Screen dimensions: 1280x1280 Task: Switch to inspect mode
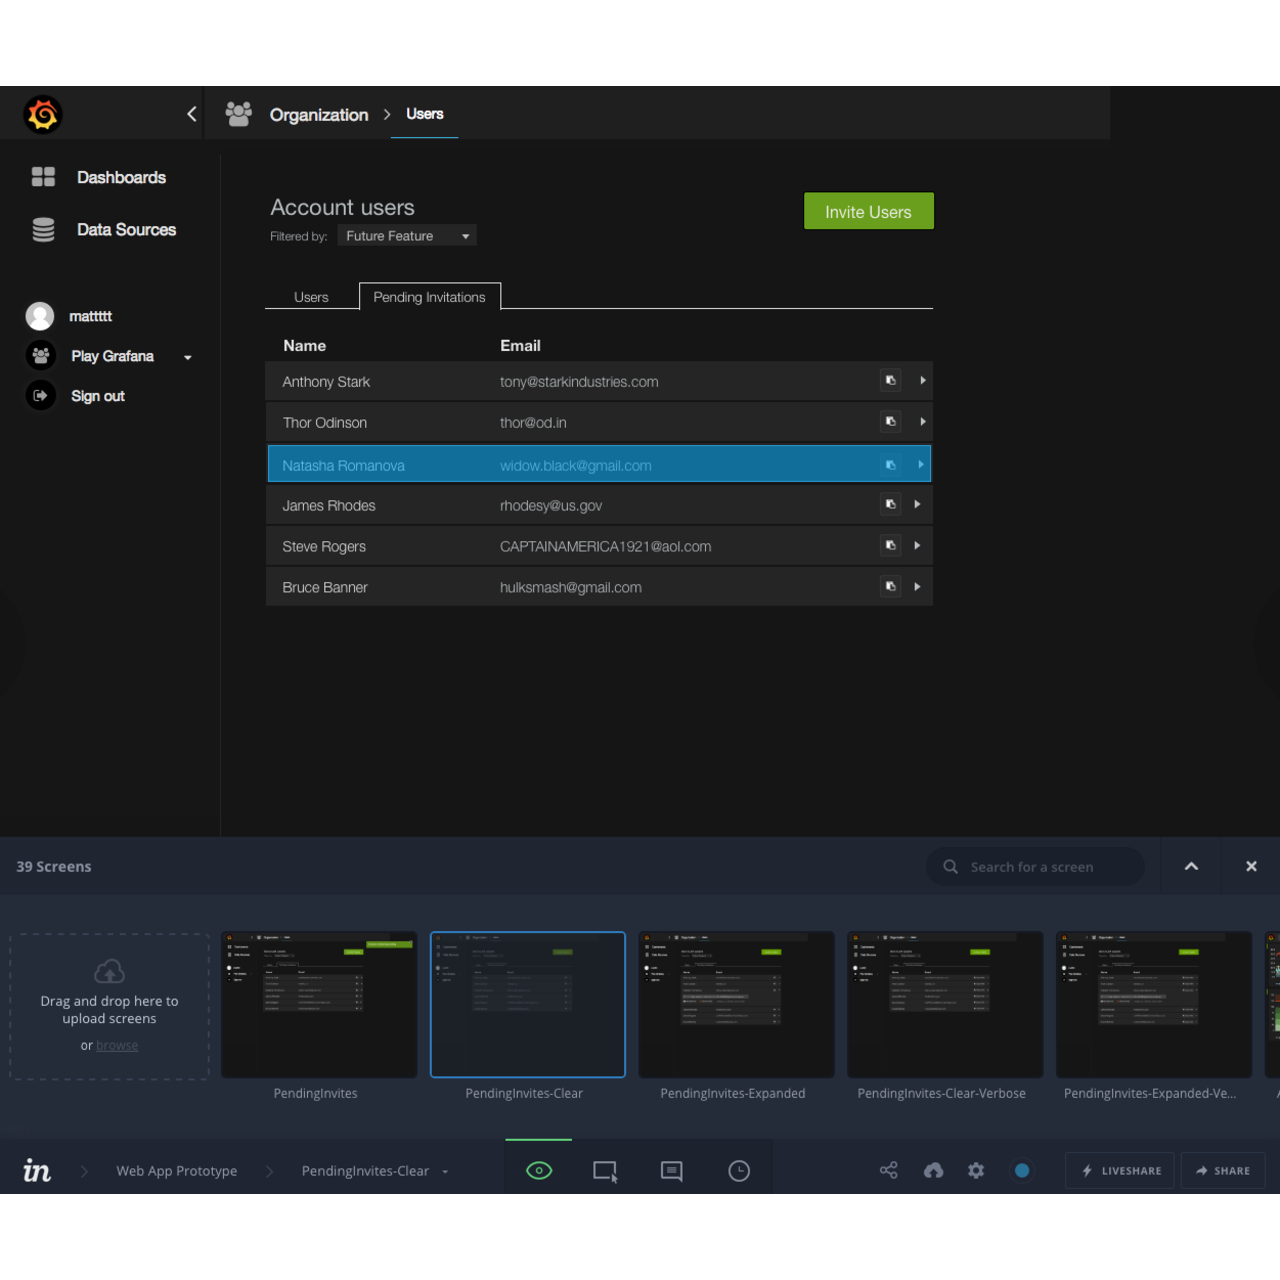[x=604, y=1170]
